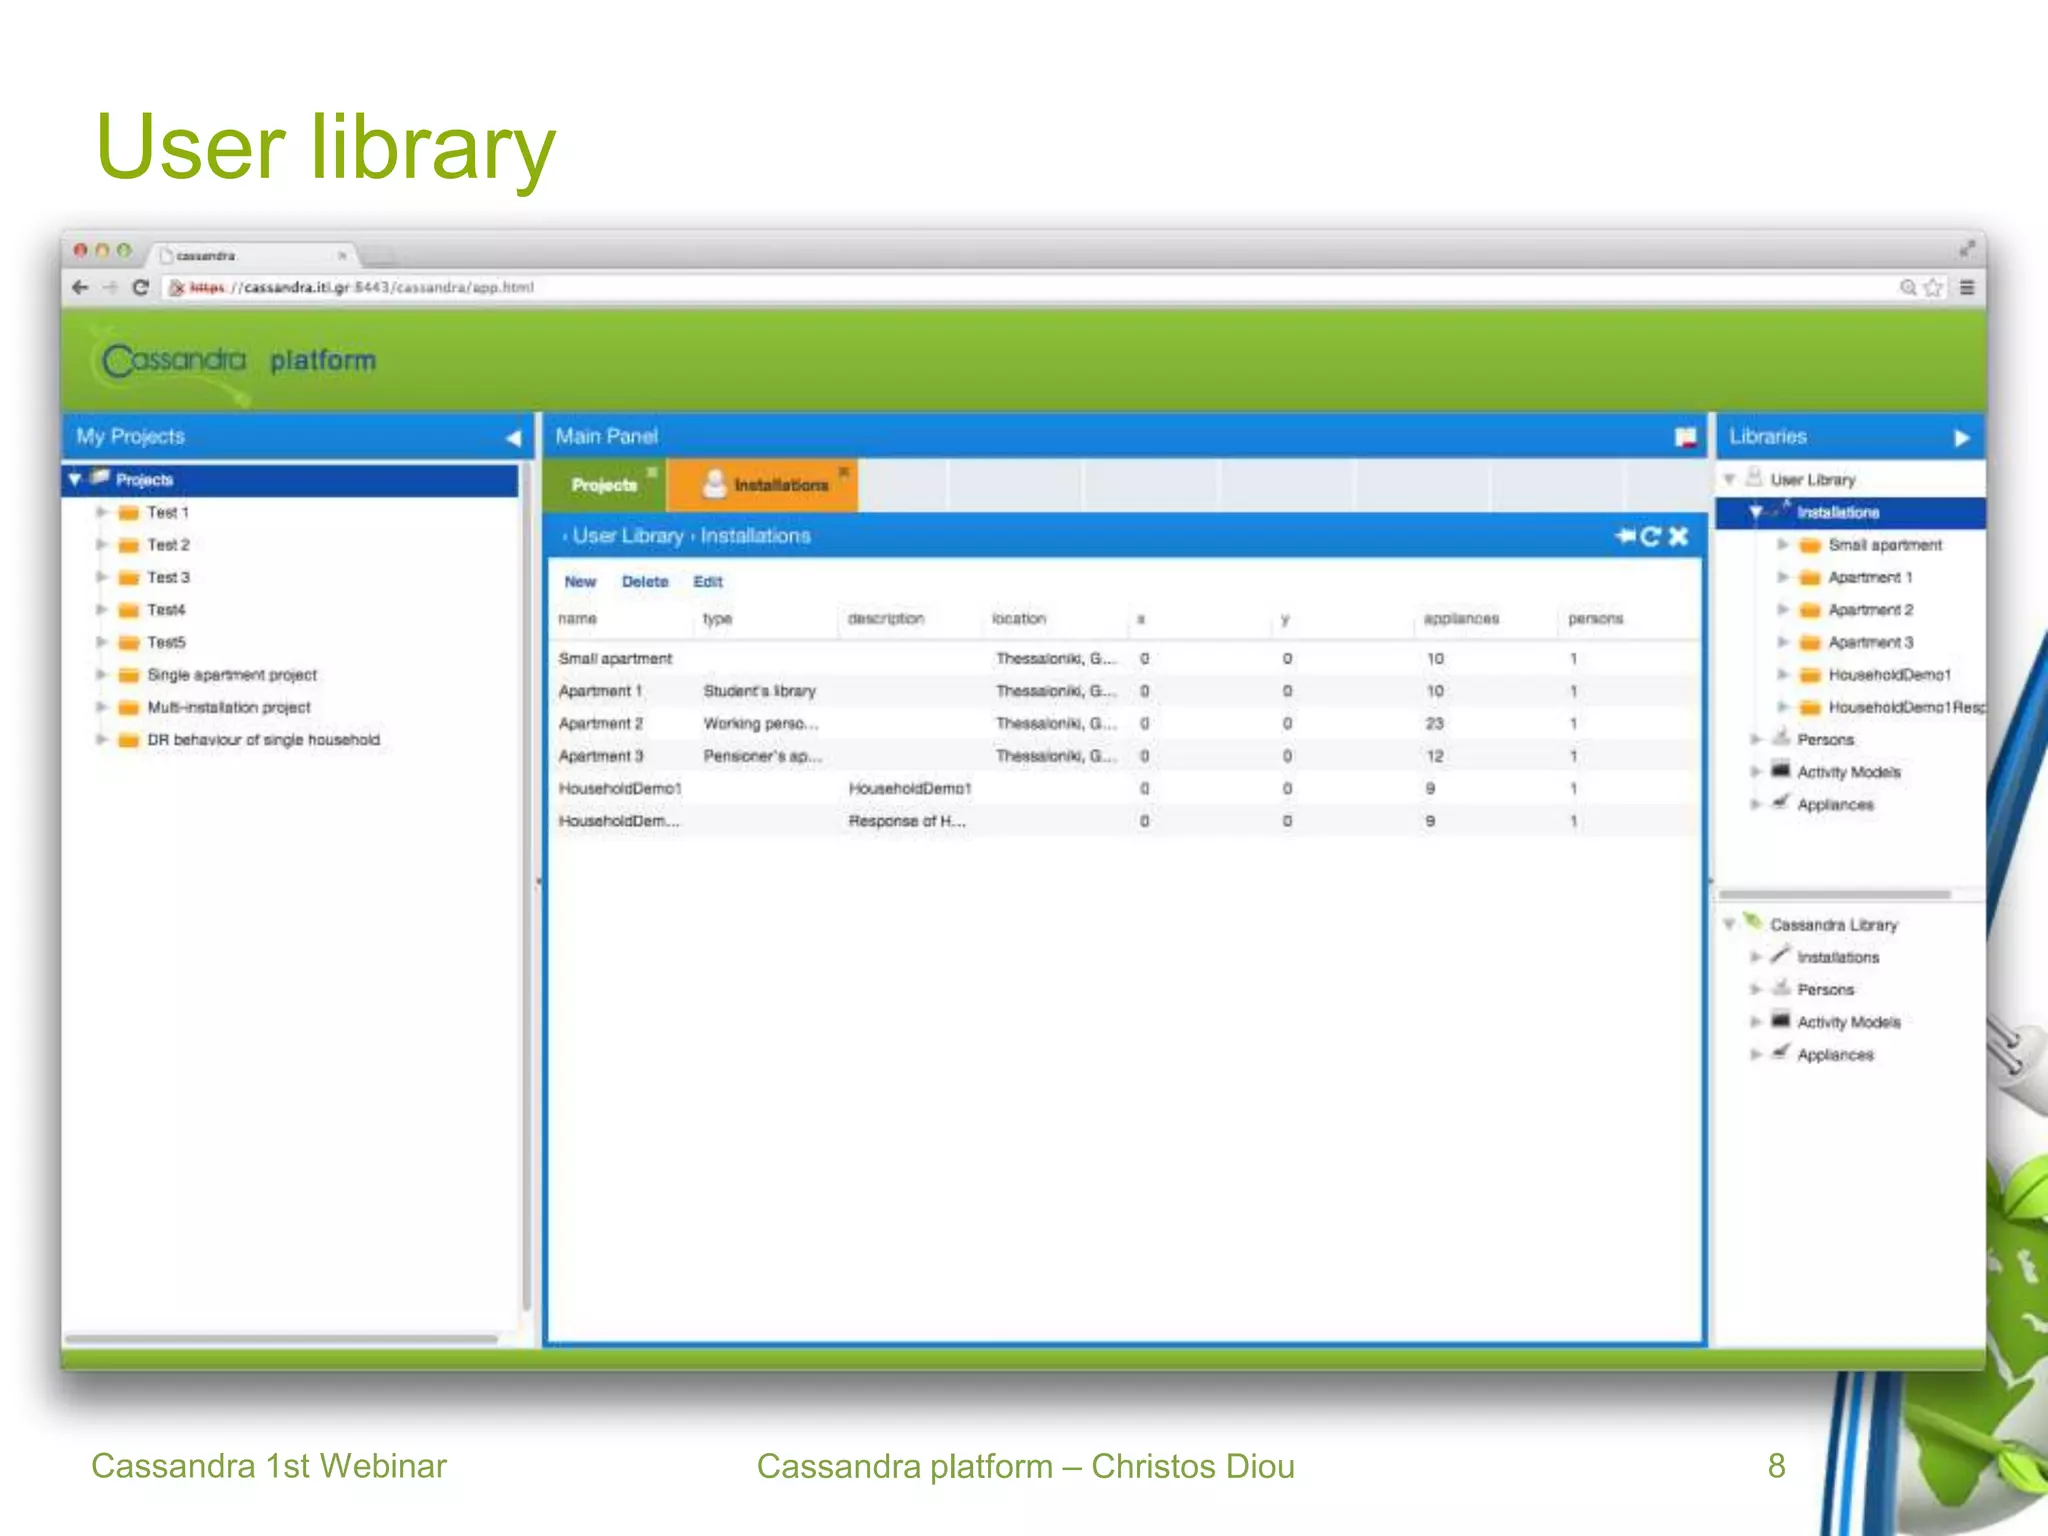Close the User Library Installations panel
The height and width of the screenshot is (1536, 2048).
click(x=1679, y=536)
